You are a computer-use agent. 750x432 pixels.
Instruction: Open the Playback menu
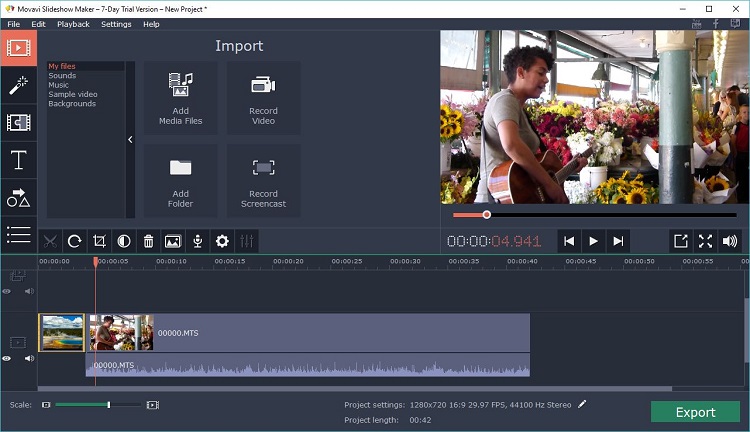[73, 24]
